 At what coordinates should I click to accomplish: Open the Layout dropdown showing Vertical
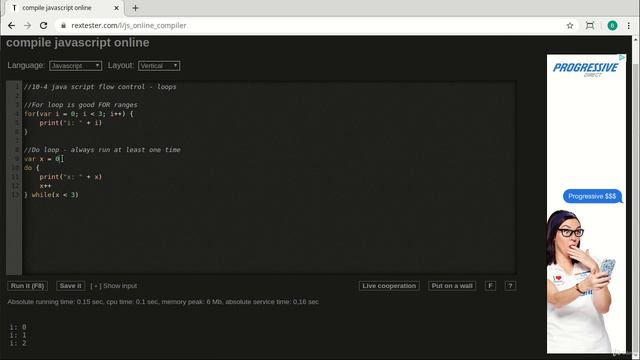pyautogui.click(x=159, y=66)
